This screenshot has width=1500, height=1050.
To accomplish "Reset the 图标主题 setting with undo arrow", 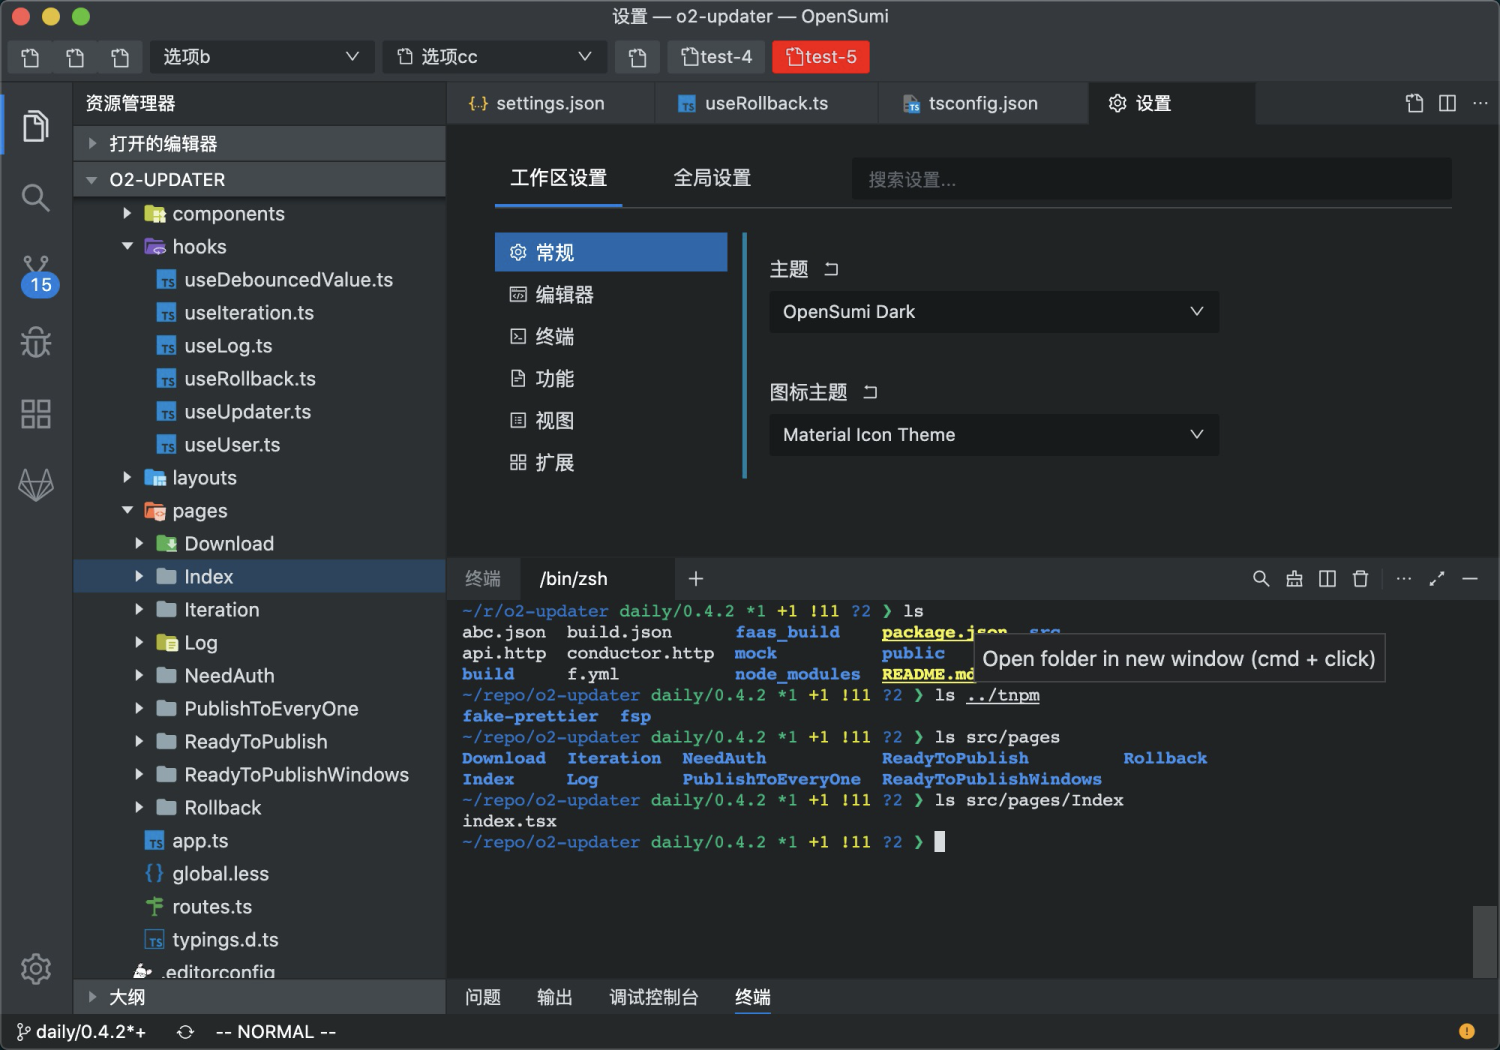I will 870,392.
